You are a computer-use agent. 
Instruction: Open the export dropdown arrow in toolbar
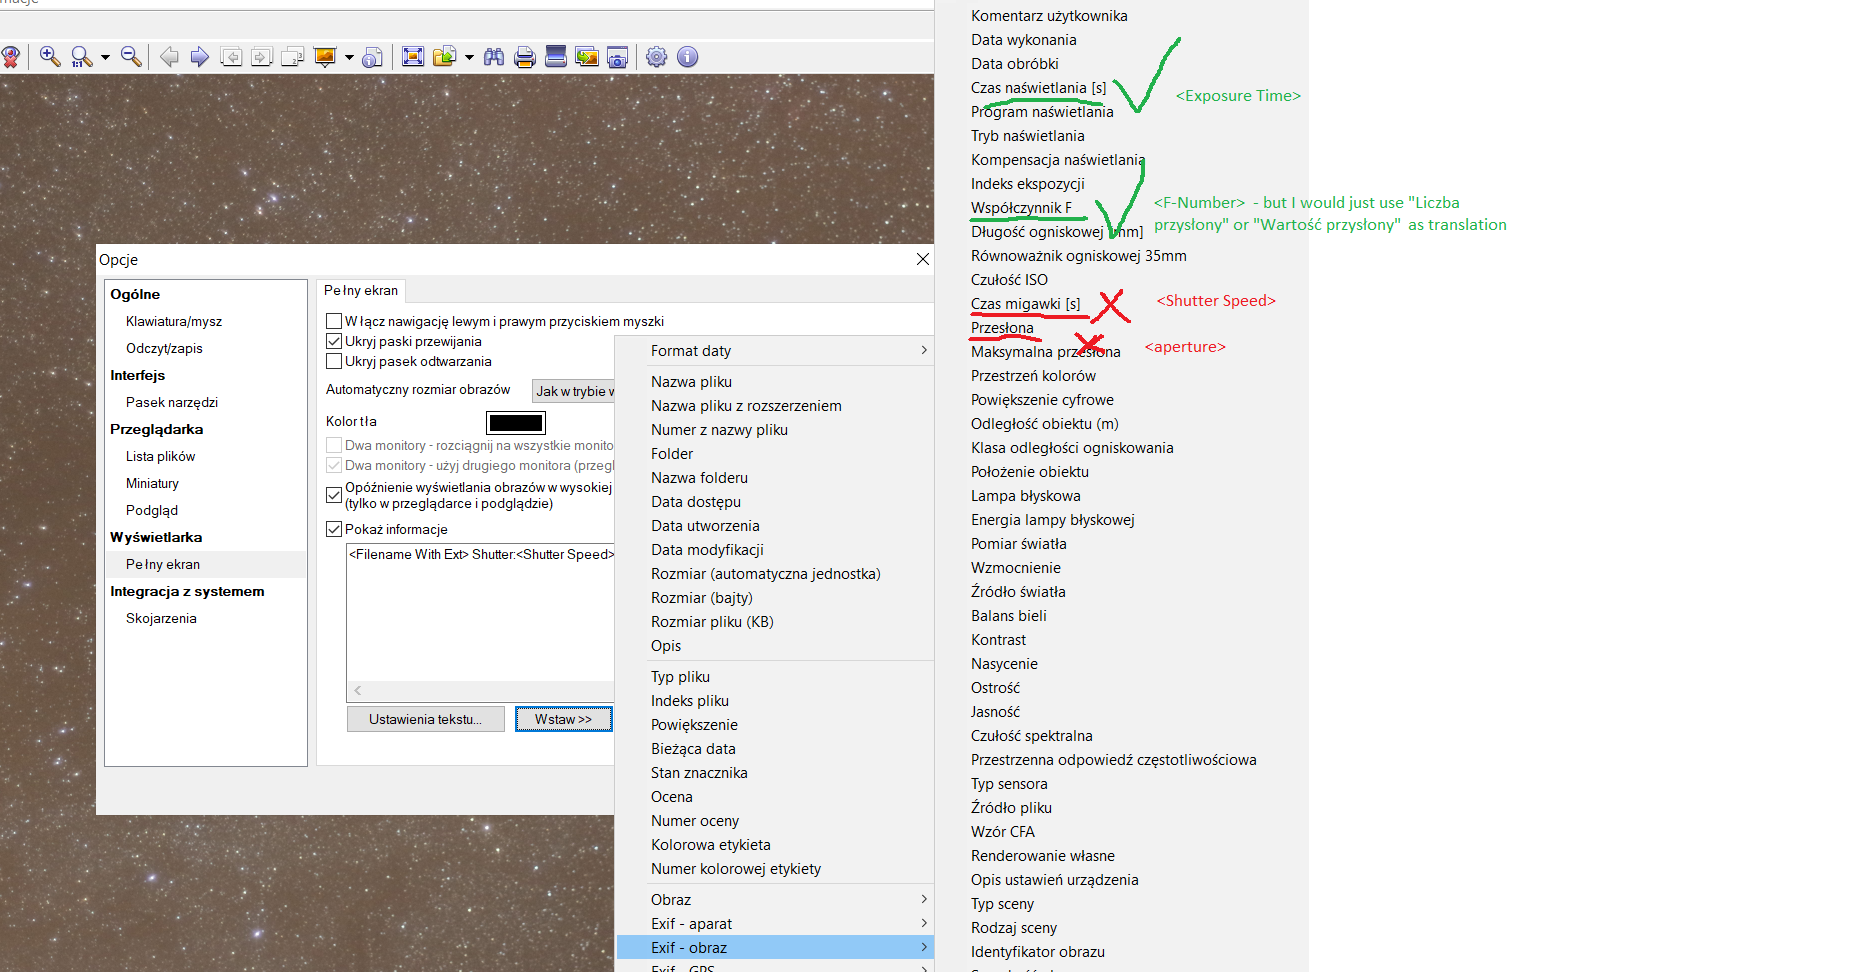tap(469, 57)
